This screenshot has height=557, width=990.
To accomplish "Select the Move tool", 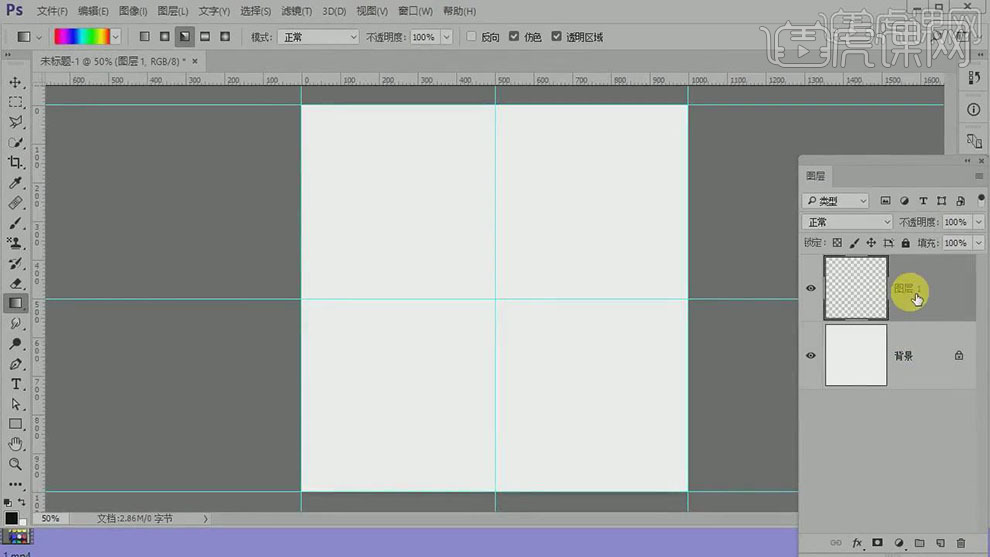I will tap(16, 82).
